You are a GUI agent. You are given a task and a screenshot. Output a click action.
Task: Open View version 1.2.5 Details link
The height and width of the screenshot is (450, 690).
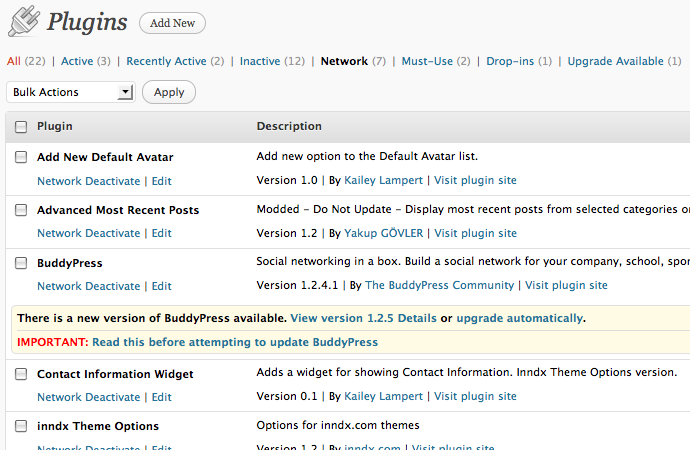coord(363,318)
